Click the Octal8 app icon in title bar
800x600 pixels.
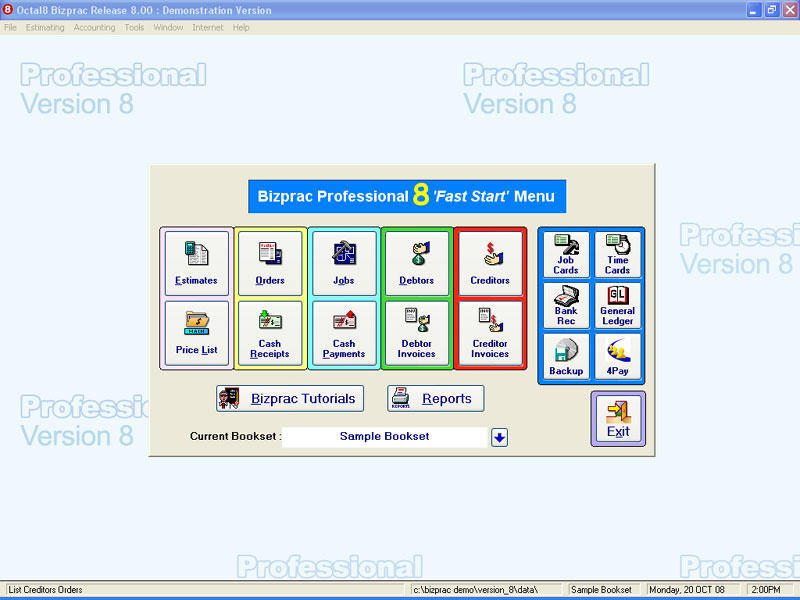pos(8,10)
